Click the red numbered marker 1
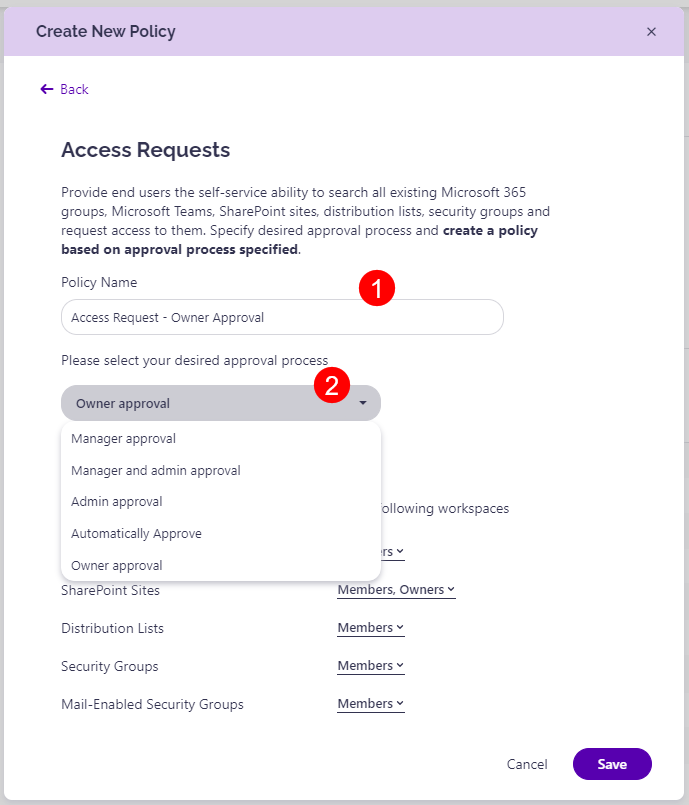 (377, 287)
